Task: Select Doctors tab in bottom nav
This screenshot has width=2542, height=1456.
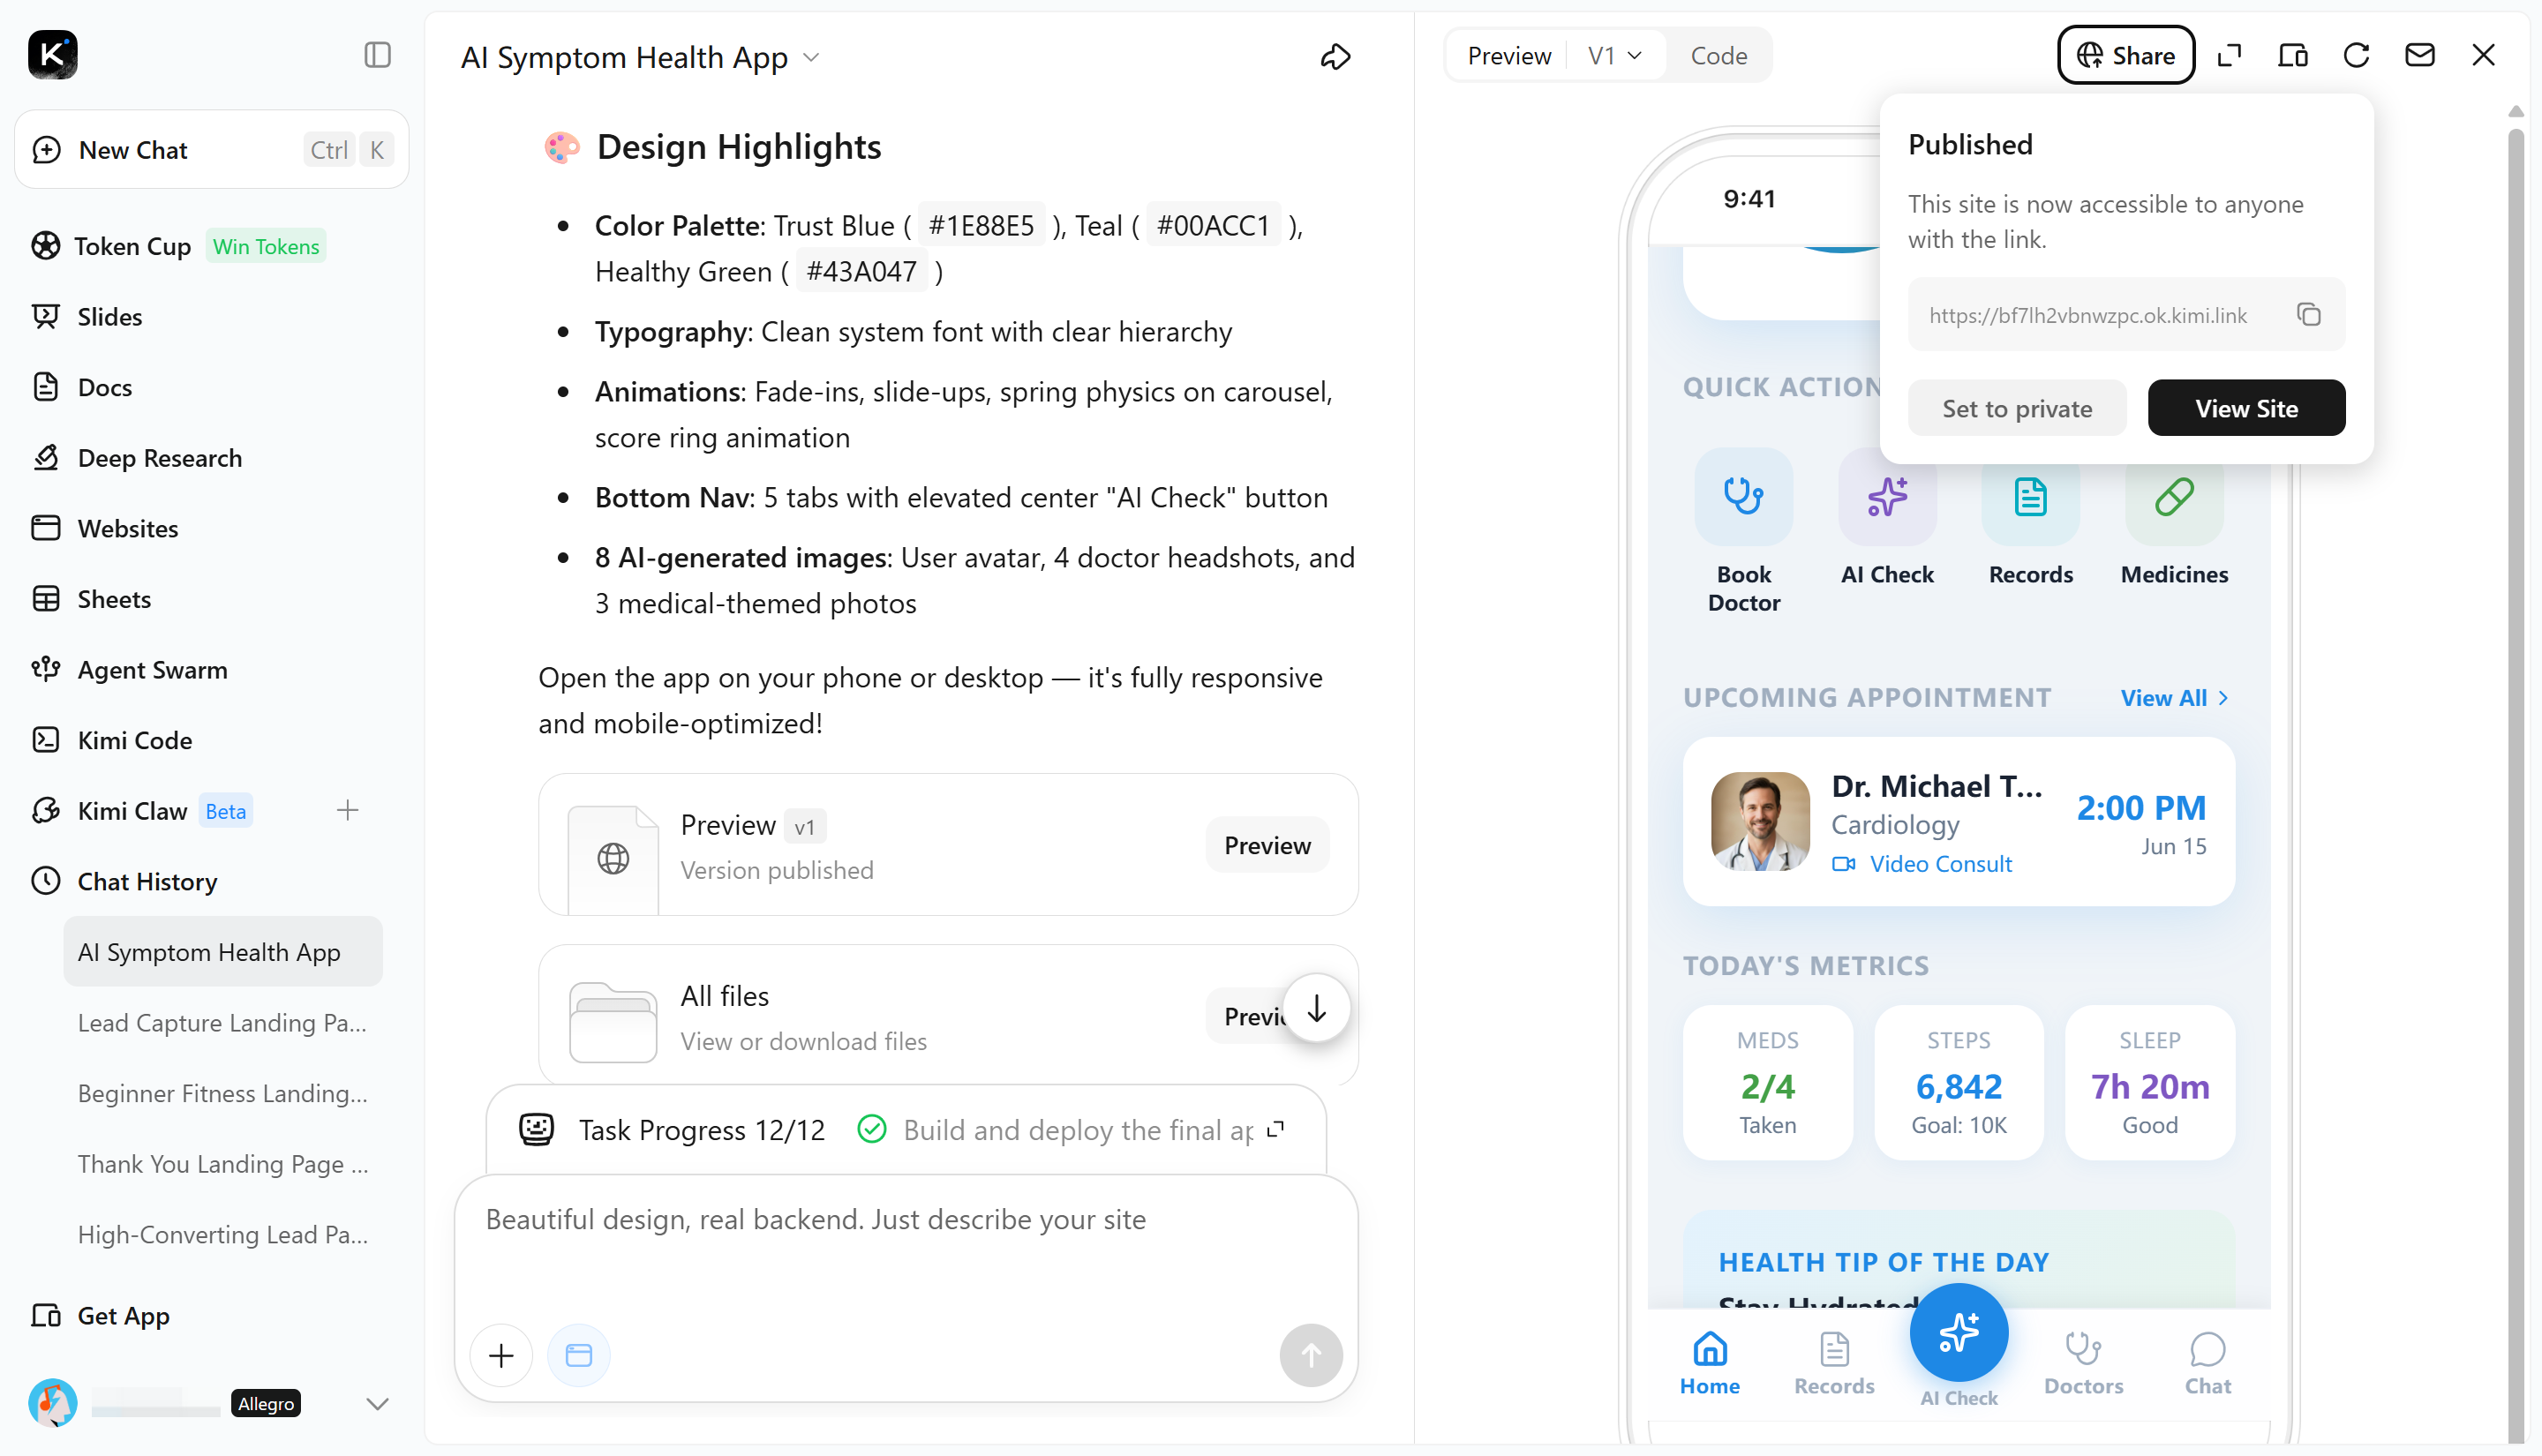Action: pos(2083,1364)
